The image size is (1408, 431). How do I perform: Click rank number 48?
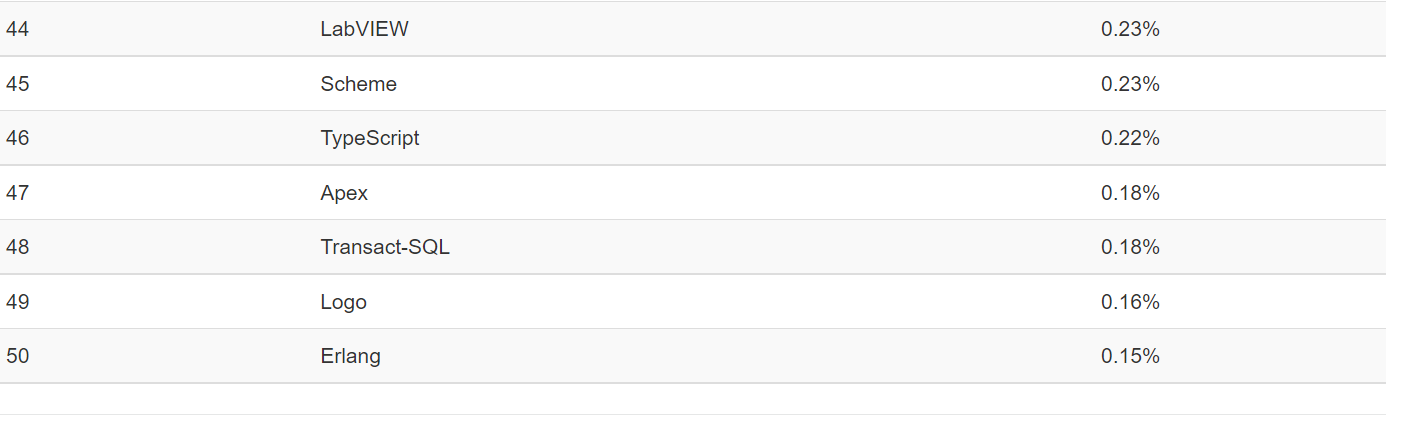[x=17, y=247]
